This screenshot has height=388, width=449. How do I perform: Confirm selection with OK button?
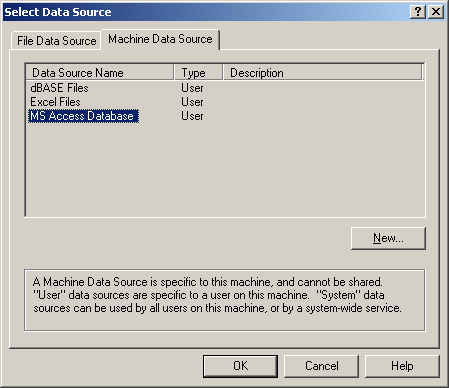tap(240, 366)
